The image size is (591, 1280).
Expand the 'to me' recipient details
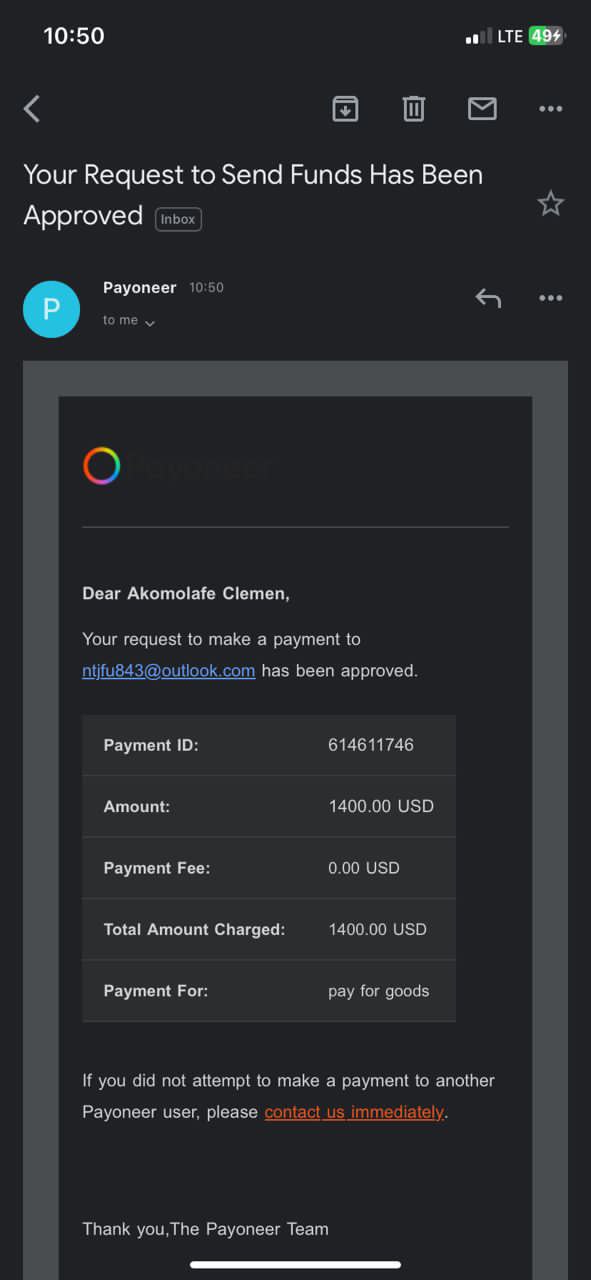click(x=129, y=321)
